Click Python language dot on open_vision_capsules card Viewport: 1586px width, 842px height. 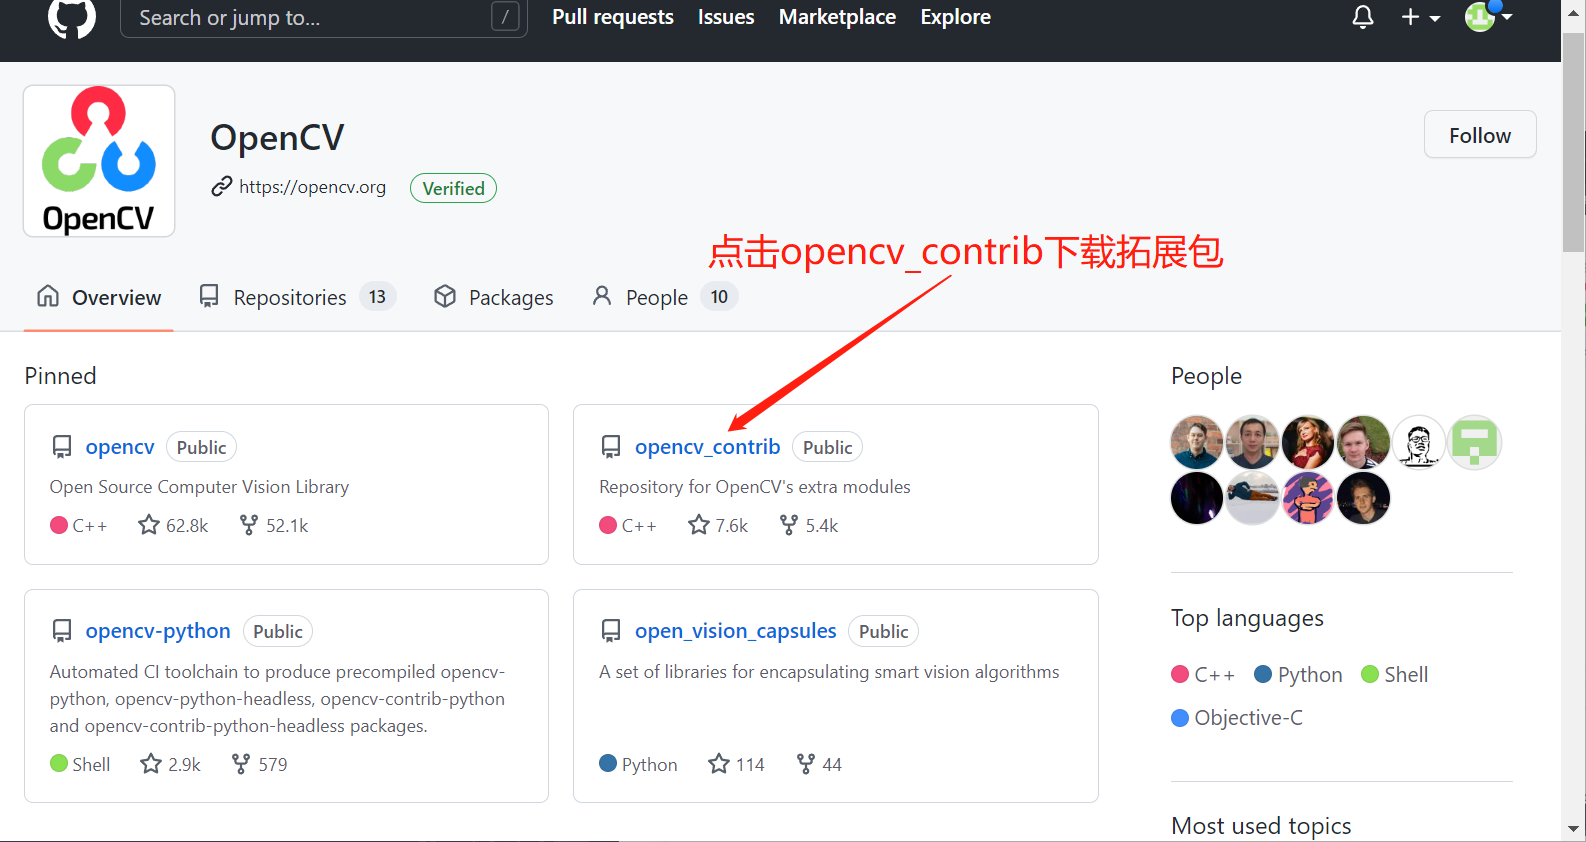[x=608, y=763]
